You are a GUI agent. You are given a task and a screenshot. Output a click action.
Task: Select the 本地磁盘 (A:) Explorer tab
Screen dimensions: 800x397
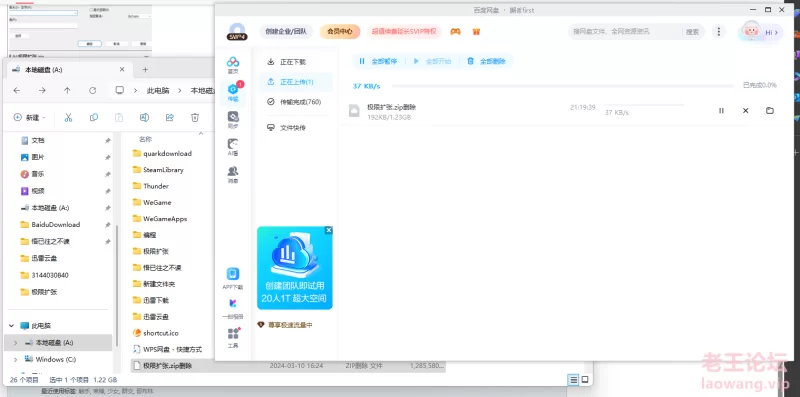tap(69, 69)
